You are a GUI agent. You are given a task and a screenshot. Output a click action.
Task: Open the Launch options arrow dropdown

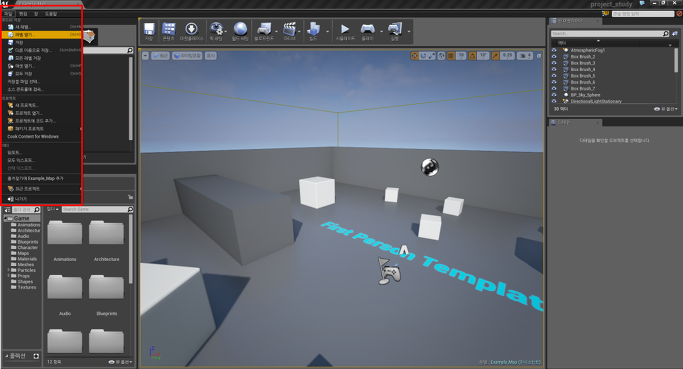409,31
